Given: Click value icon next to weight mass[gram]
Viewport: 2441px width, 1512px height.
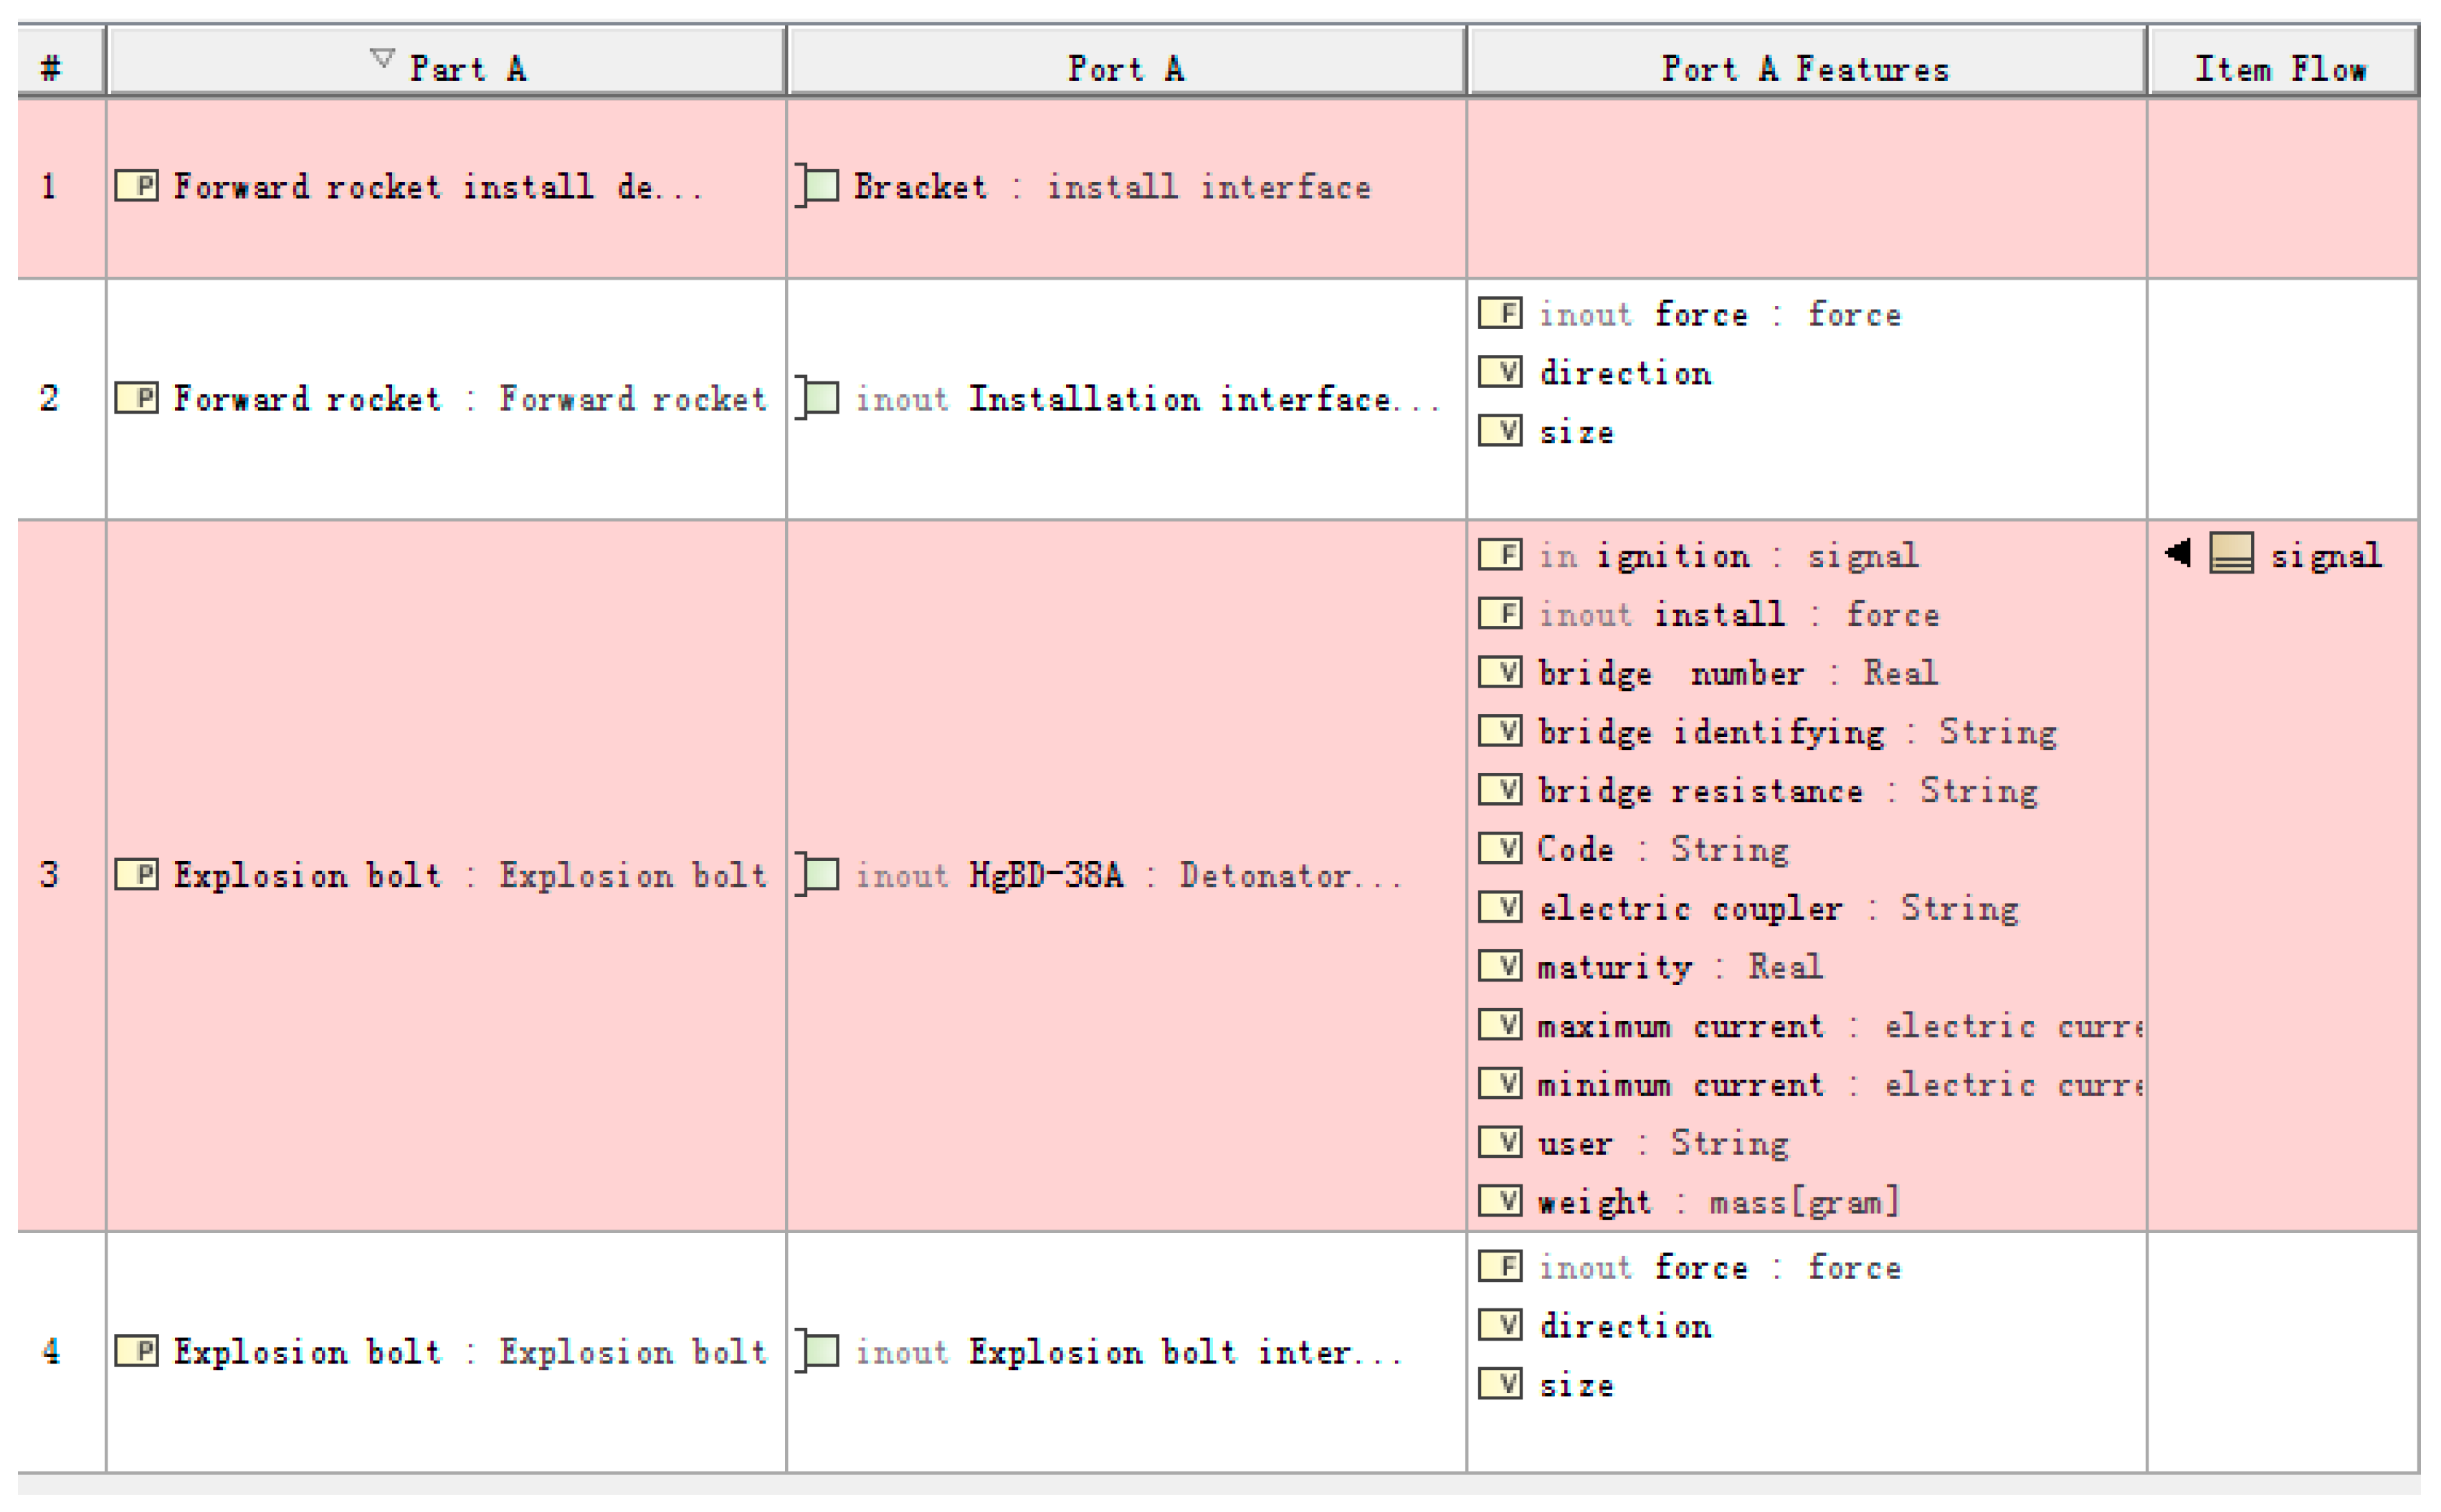Looking at the screenshot, I should [1500, 1200].
